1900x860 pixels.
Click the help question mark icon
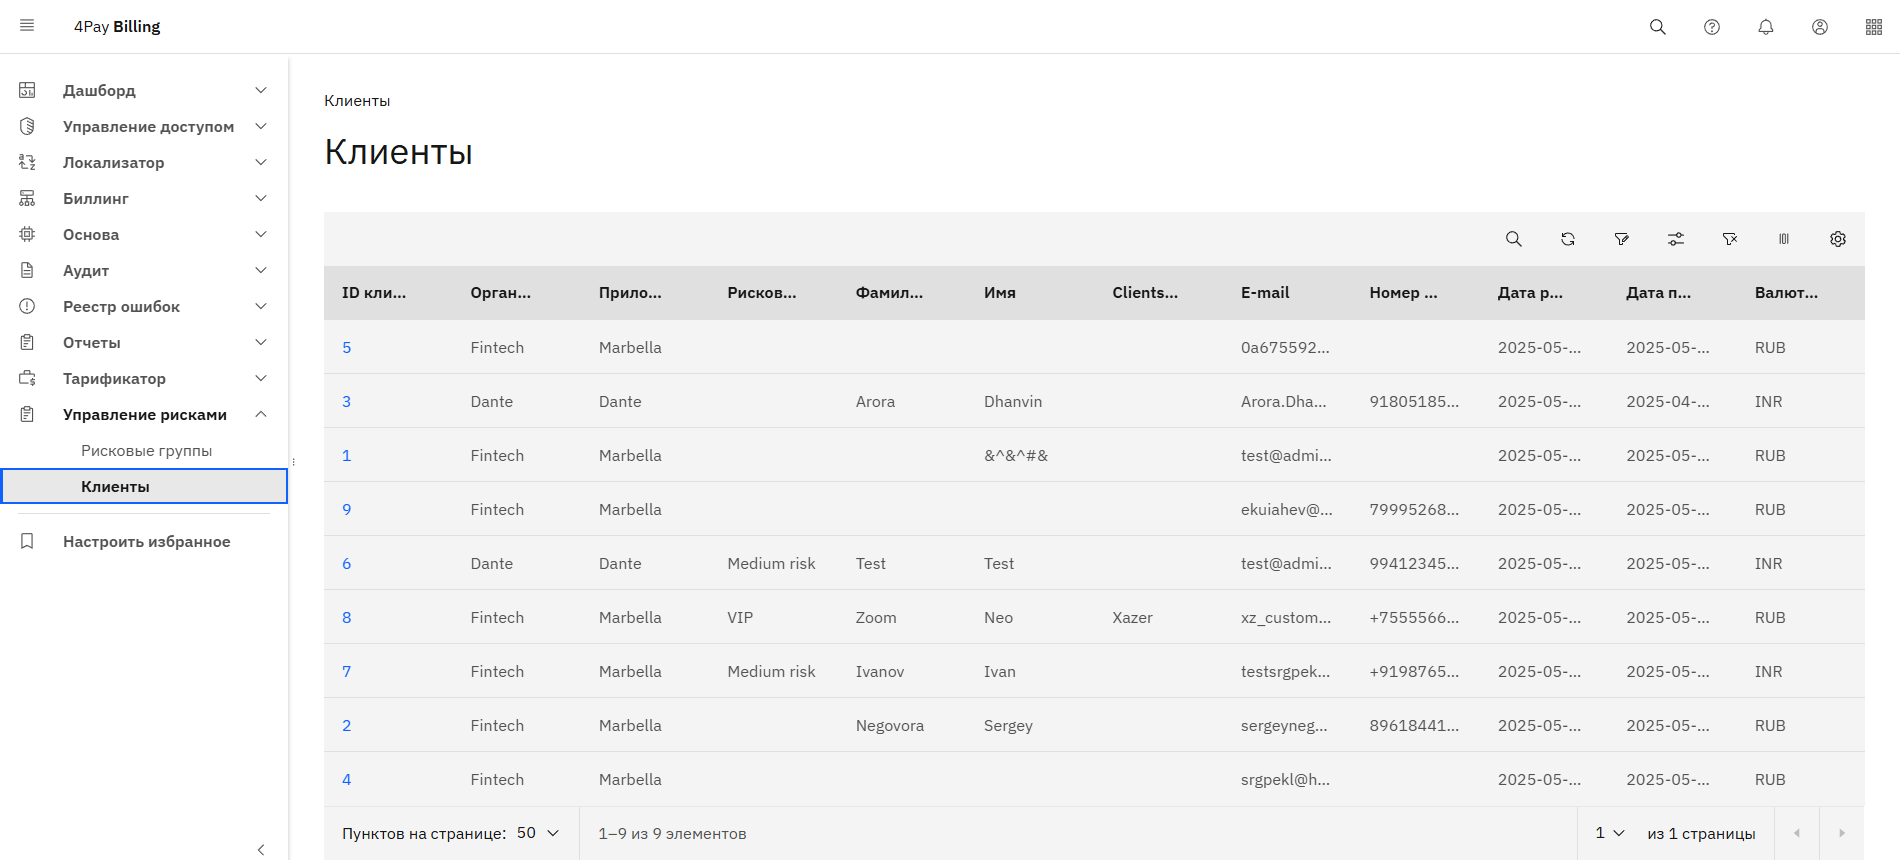[x=1711, y=27]
